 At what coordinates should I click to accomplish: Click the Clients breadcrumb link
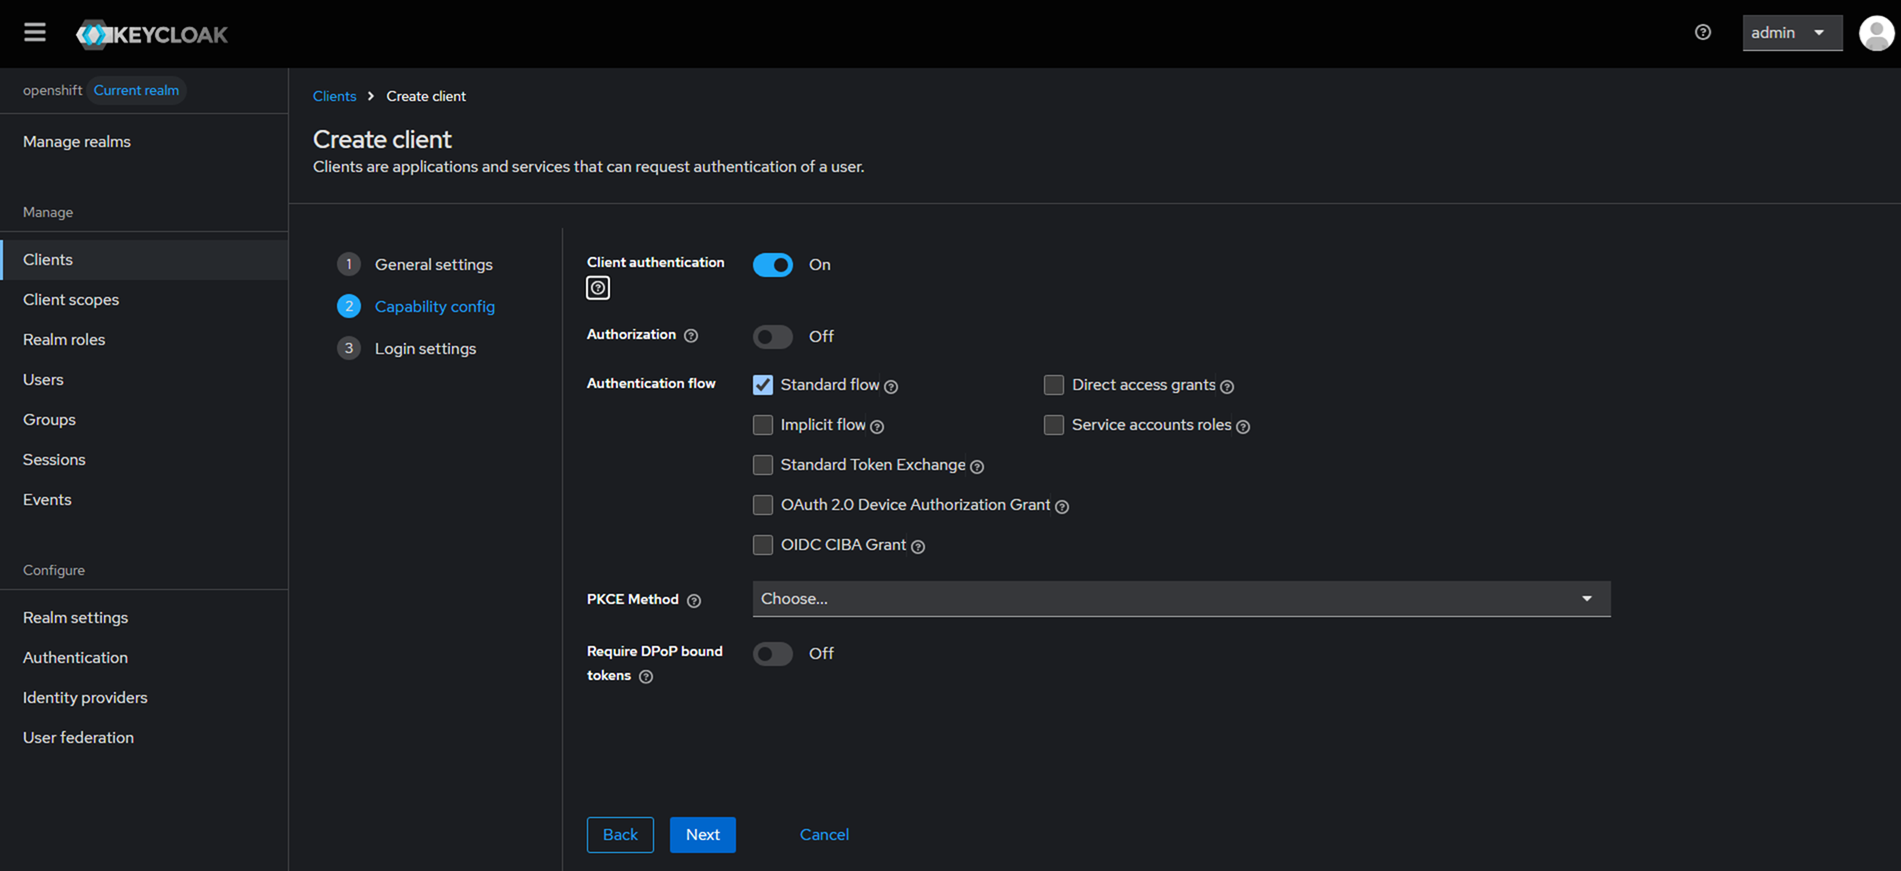[334, 96]
